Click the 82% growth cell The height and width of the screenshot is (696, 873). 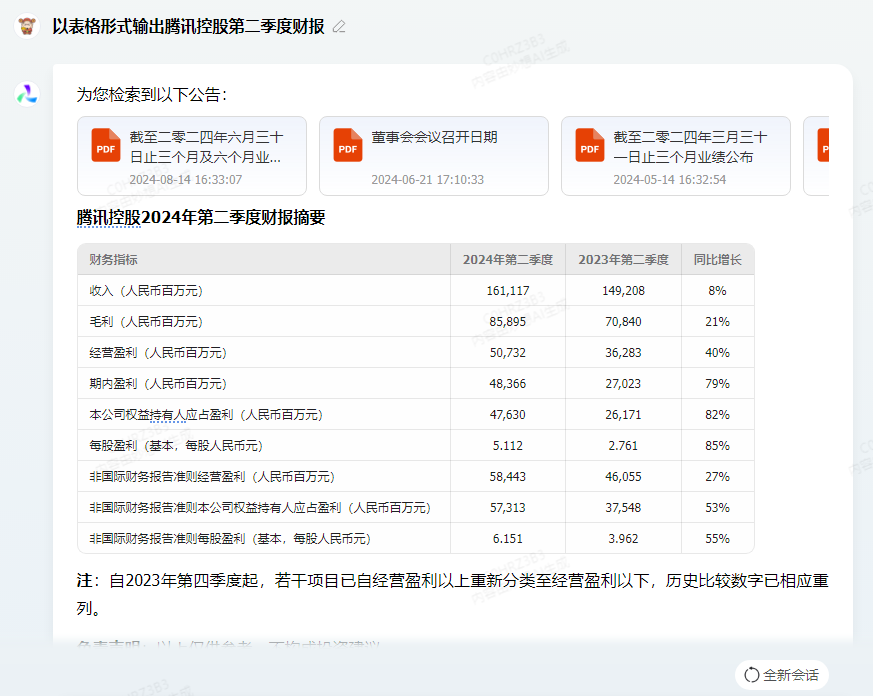click(x=717, y=415)
